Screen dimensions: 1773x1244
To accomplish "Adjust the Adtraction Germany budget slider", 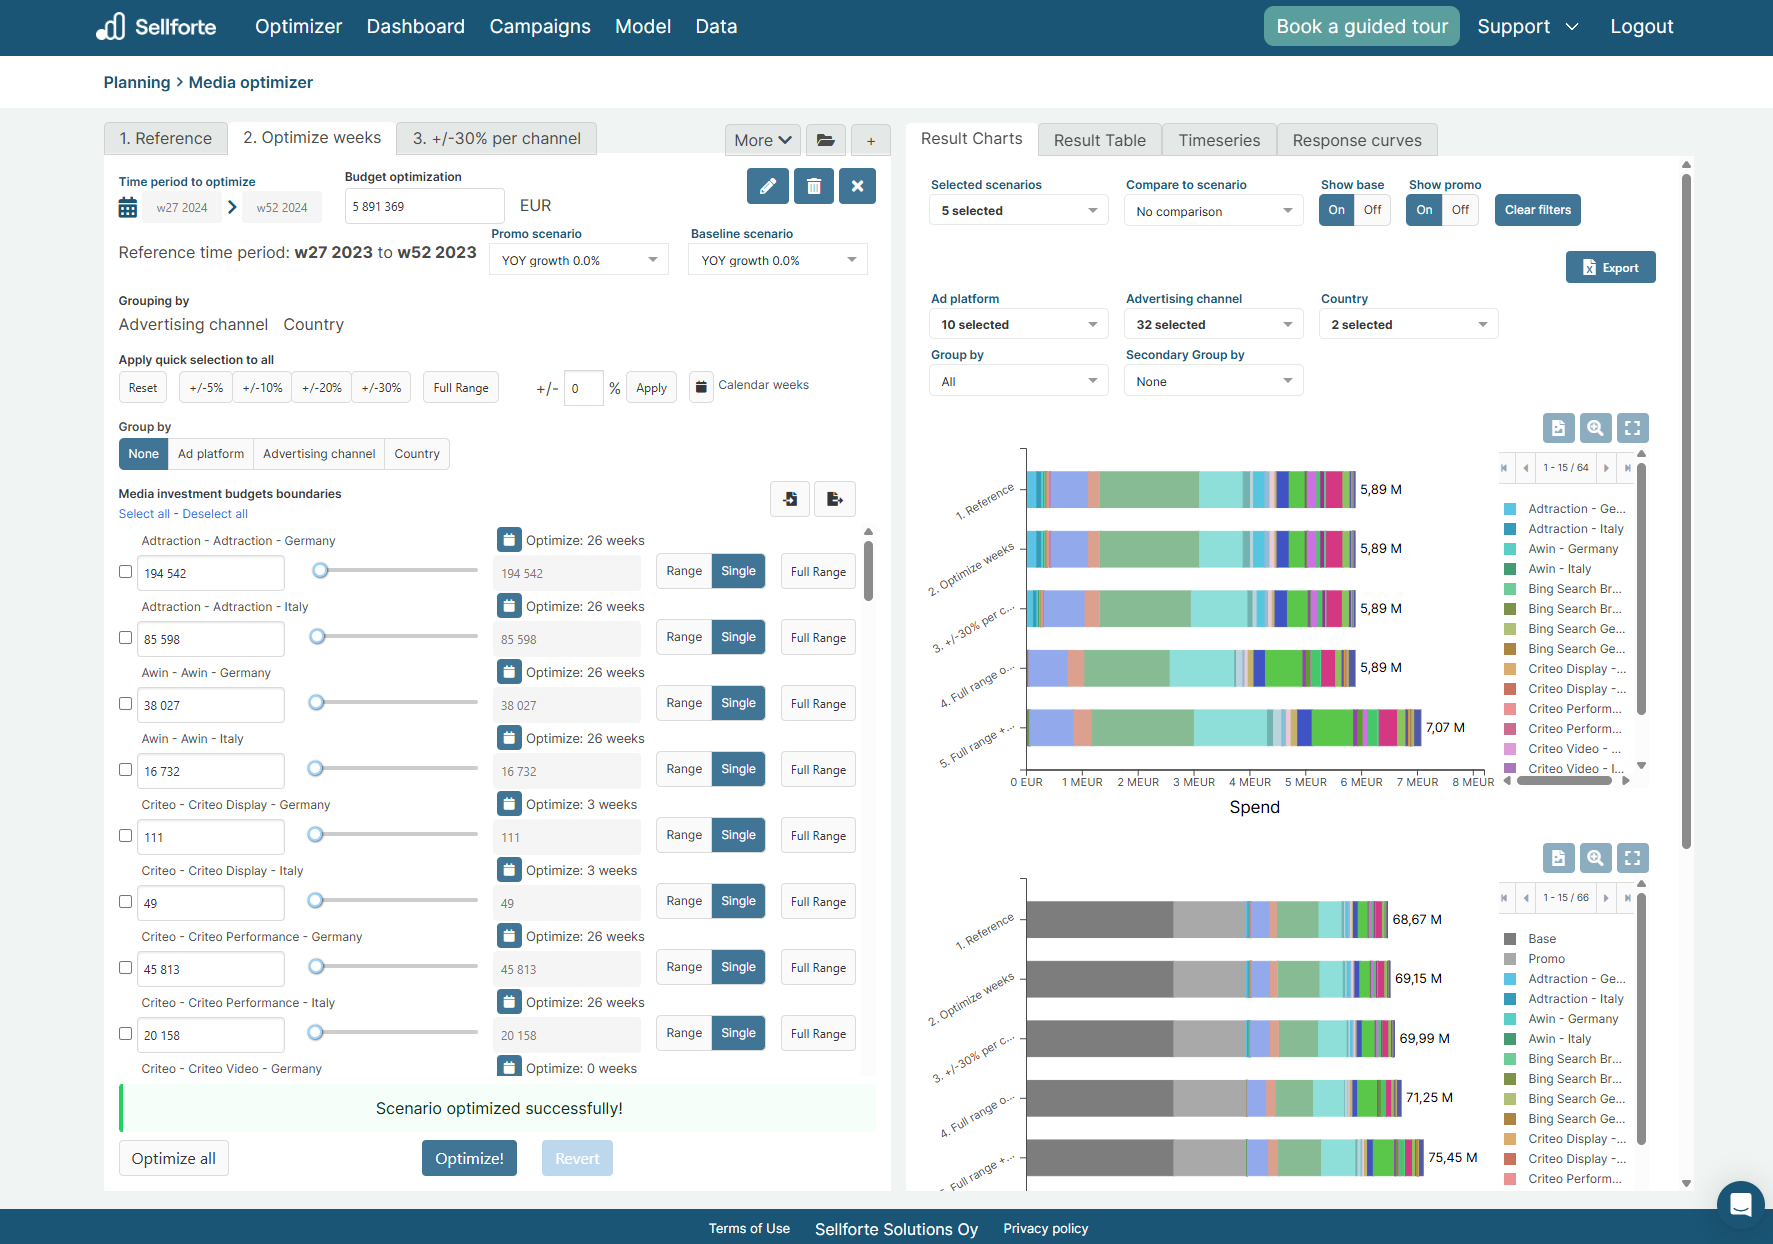I will [320, 570].
